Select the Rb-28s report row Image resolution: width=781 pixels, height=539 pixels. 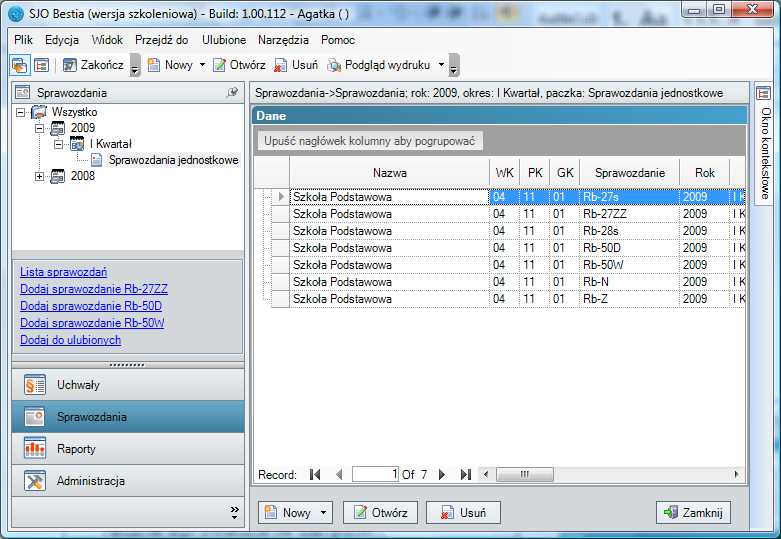point(508,231)
